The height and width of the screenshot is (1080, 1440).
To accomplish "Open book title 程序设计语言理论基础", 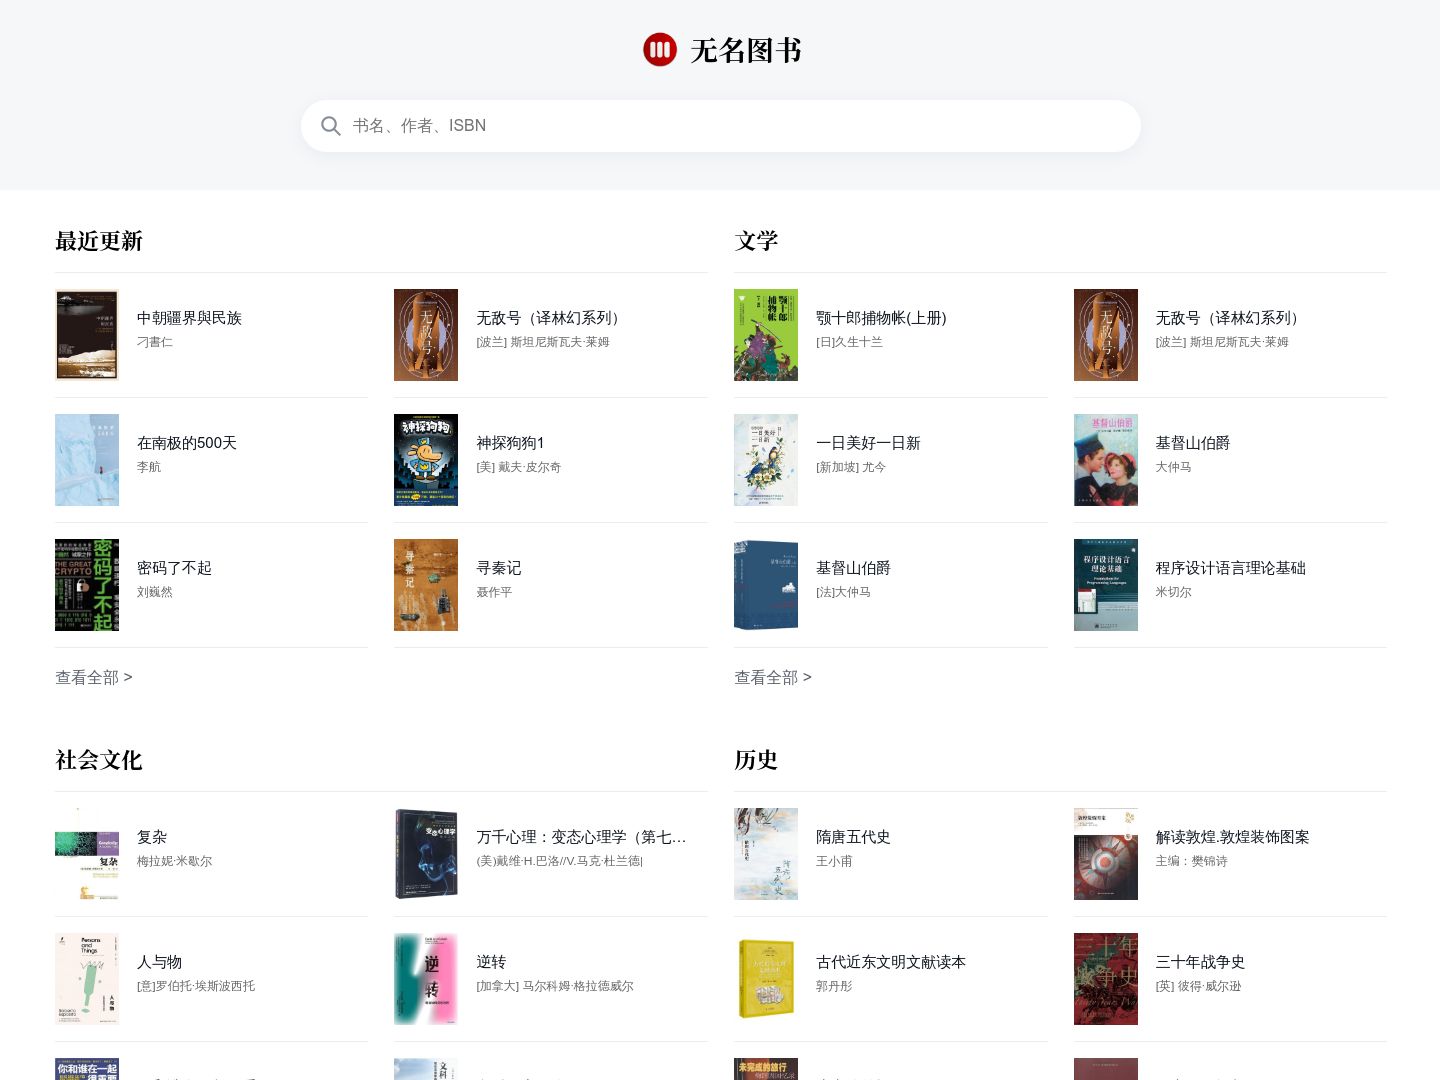I will (x=1231, y=568).
